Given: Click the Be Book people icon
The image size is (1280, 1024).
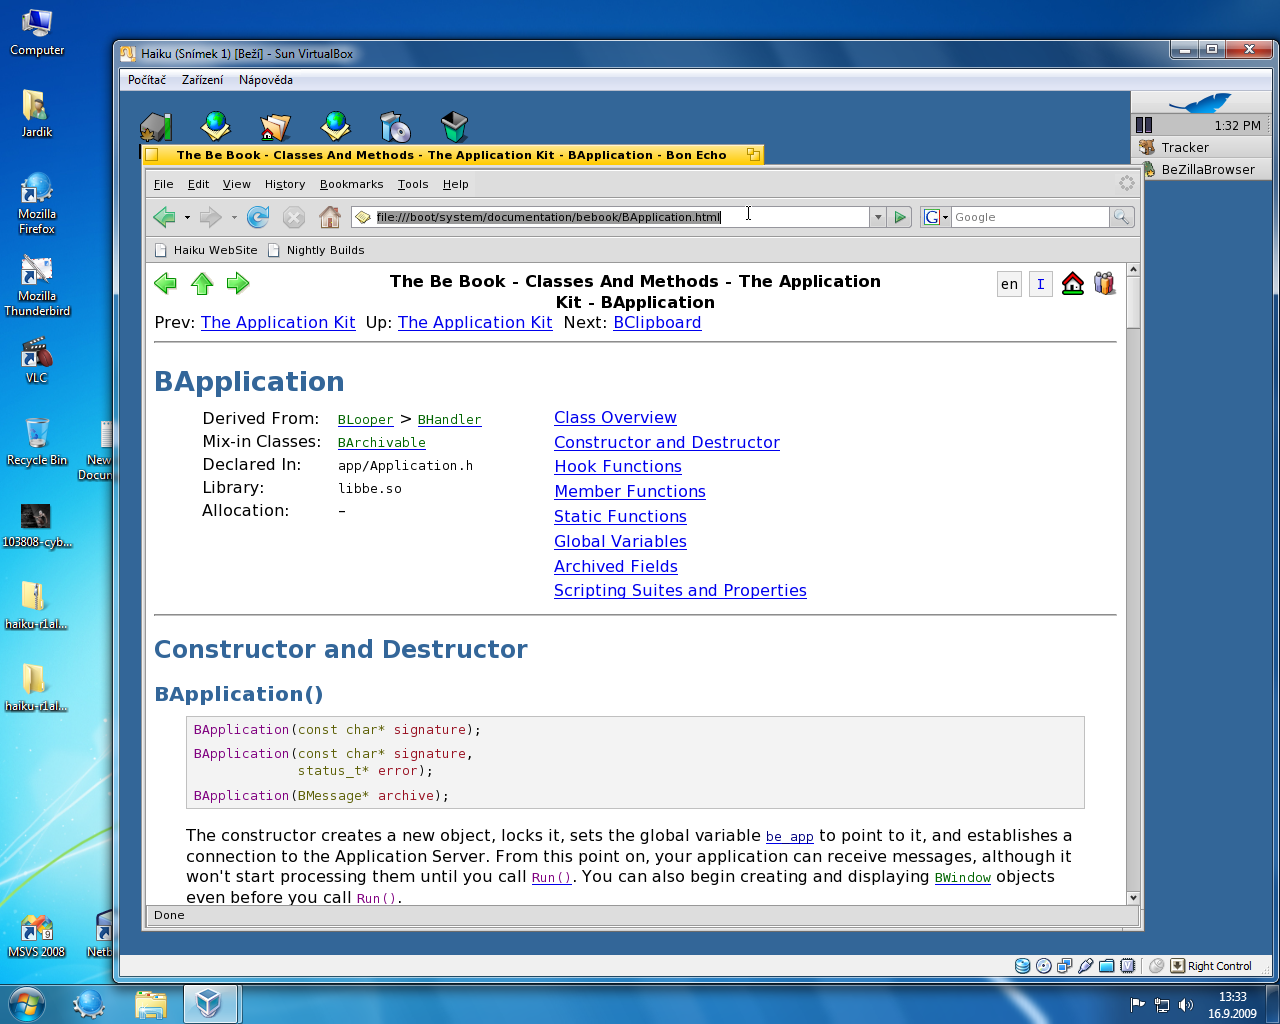Looking at the screenshot, I should point(1104,284).
